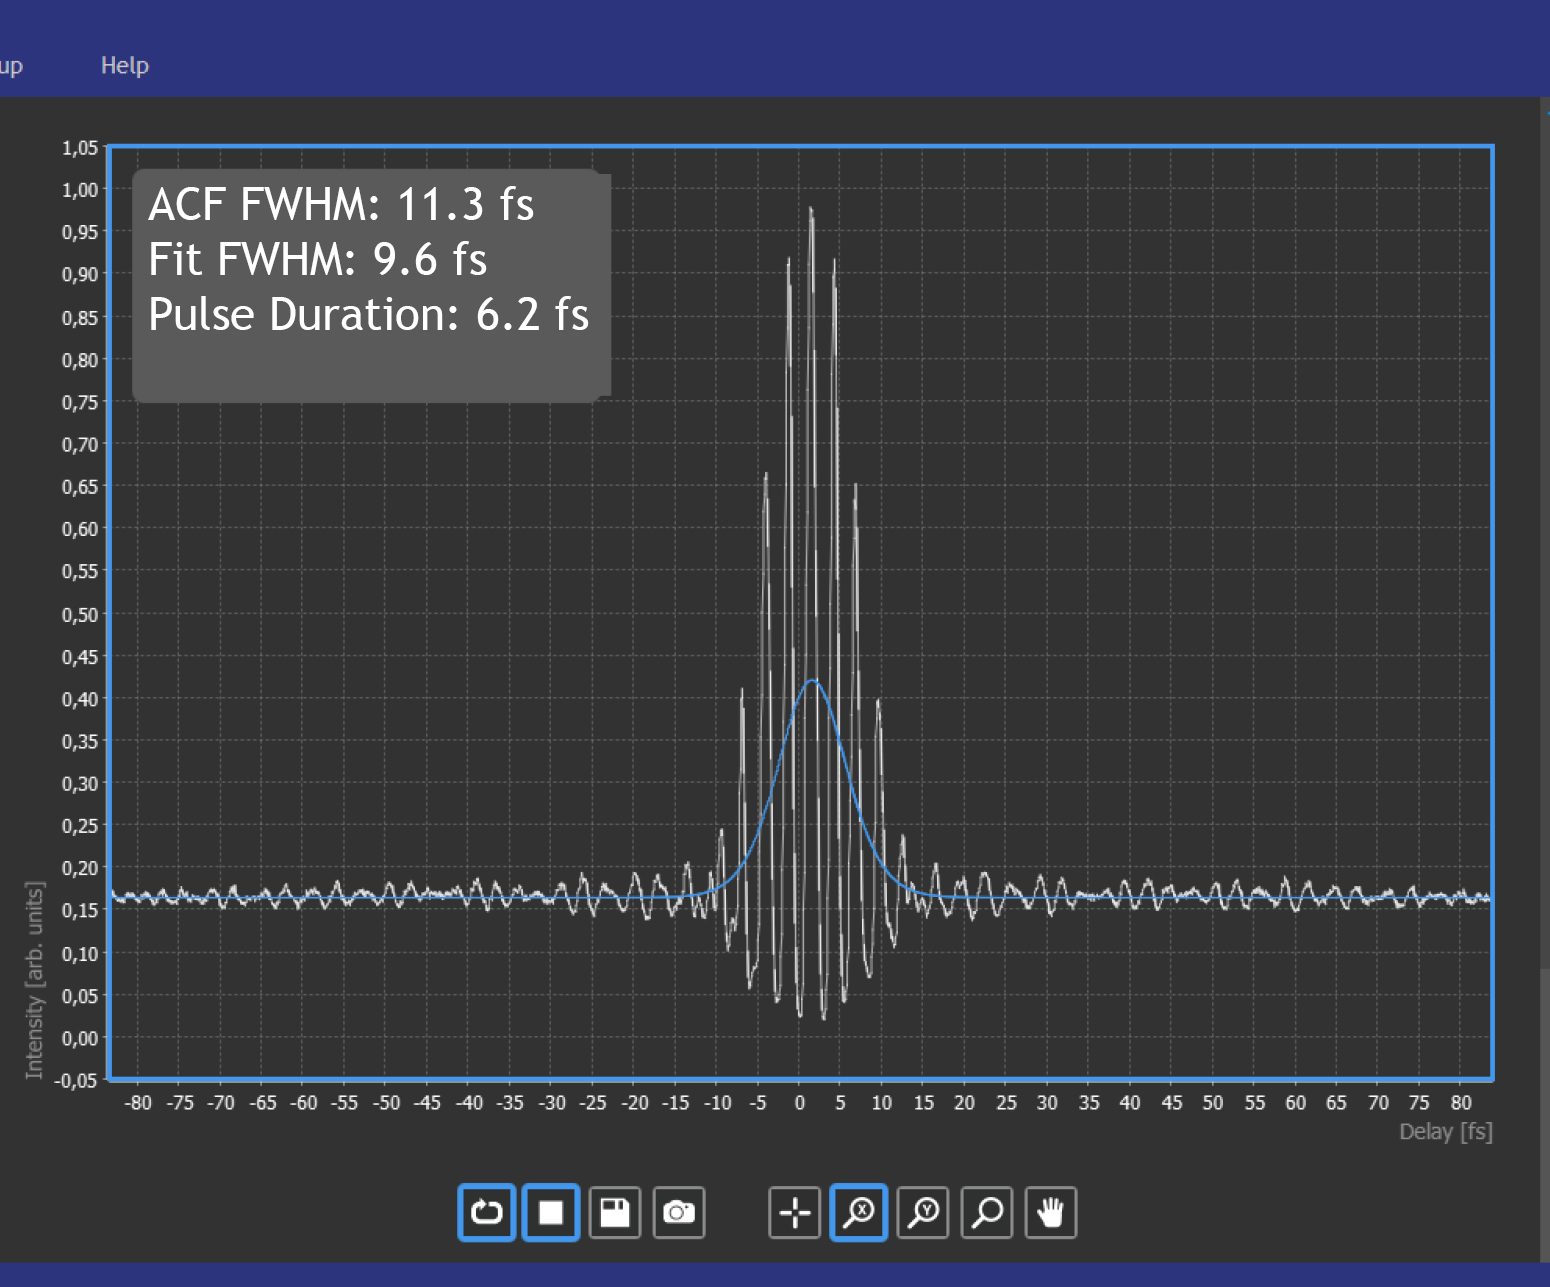Activate the free zoom magnifier tool
The image size is (1550, 1287).
(x=986, y=1212)
